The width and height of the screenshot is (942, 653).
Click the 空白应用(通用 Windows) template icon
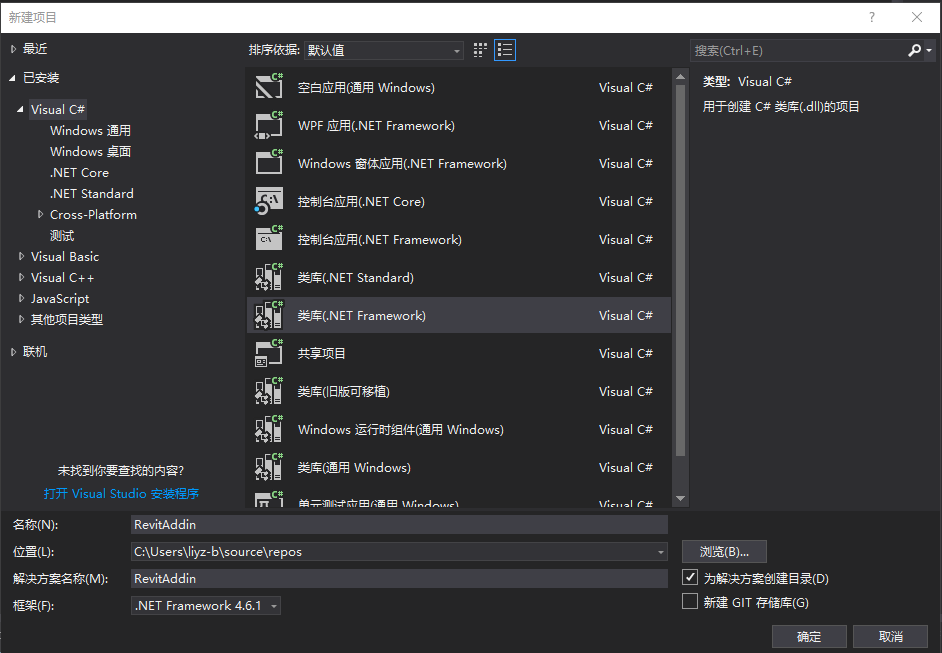[x=269, y=86]
